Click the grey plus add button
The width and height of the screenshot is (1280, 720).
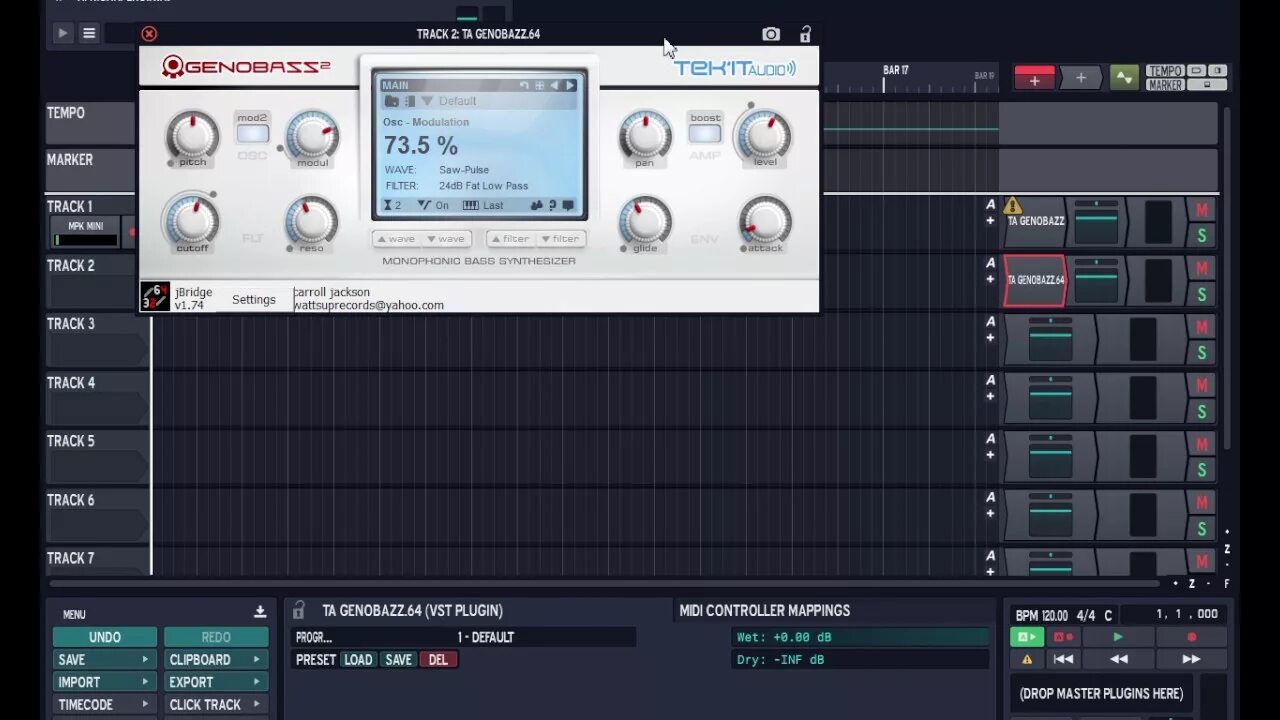tap(1080, 78)
